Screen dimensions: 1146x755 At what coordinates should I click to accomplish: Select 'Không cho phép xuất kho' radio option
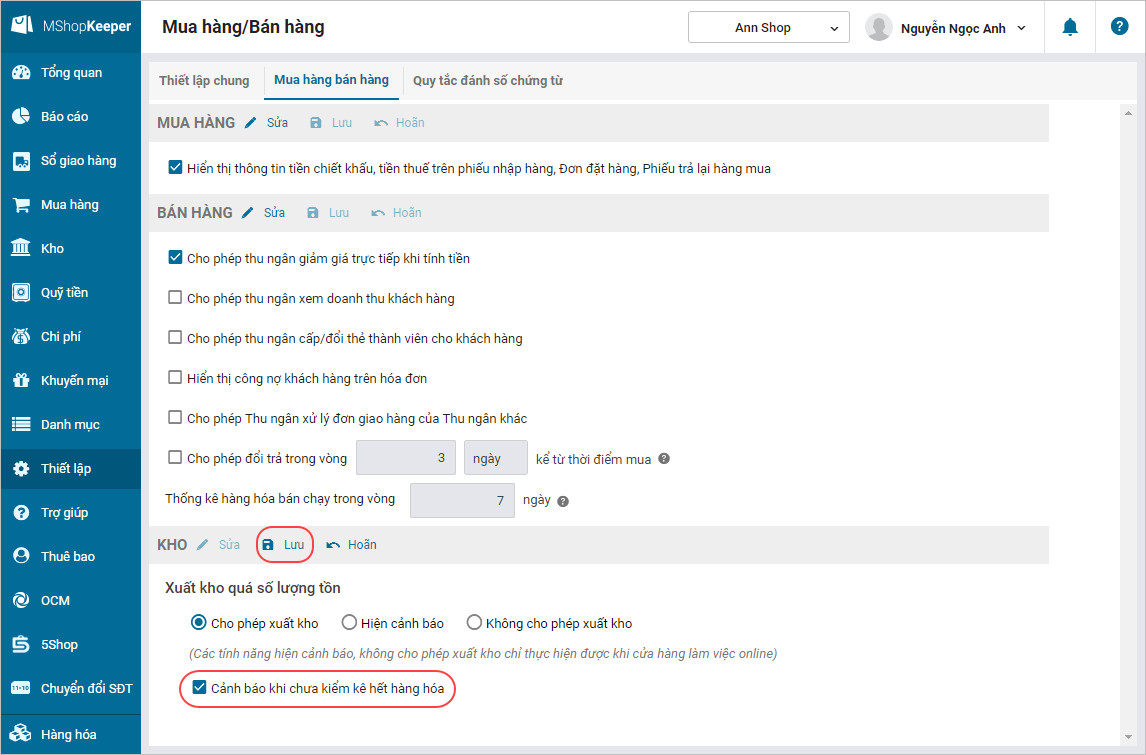pos(474,623)
